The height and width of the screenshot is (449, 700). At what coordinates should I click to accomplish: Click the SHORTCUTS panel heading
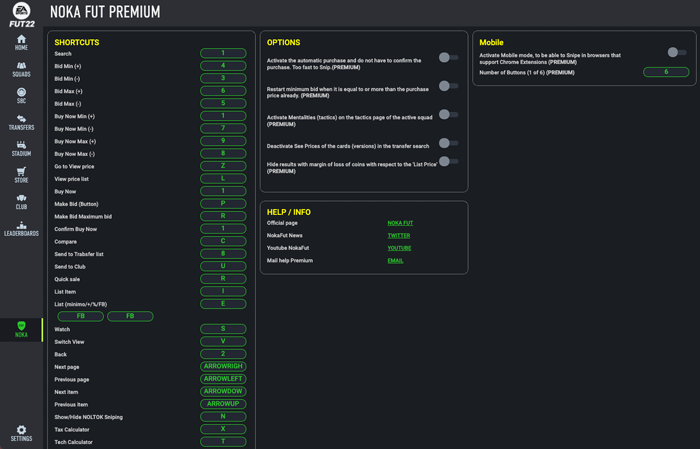[77, 42]
